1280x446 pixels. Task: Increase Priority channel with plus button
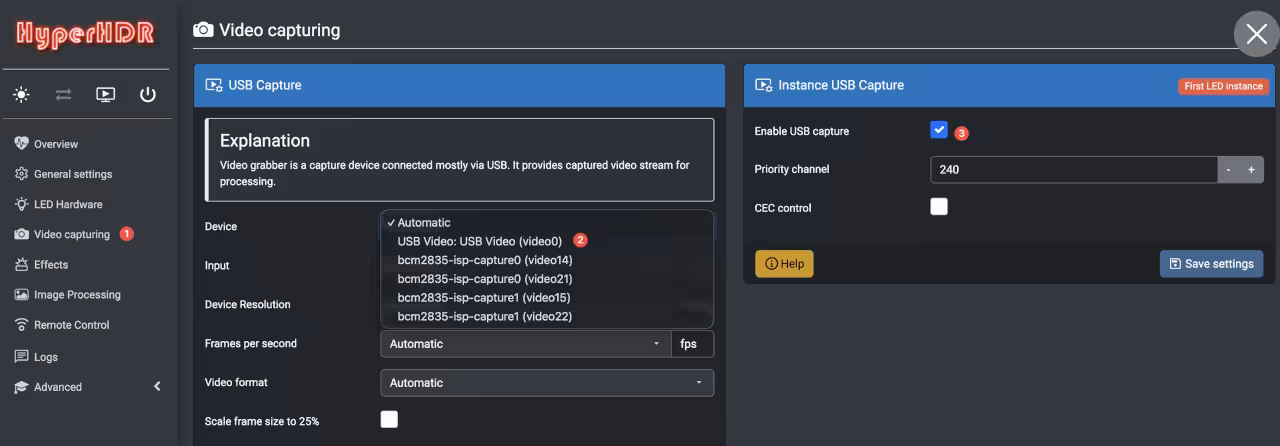tap(1252, 169)
